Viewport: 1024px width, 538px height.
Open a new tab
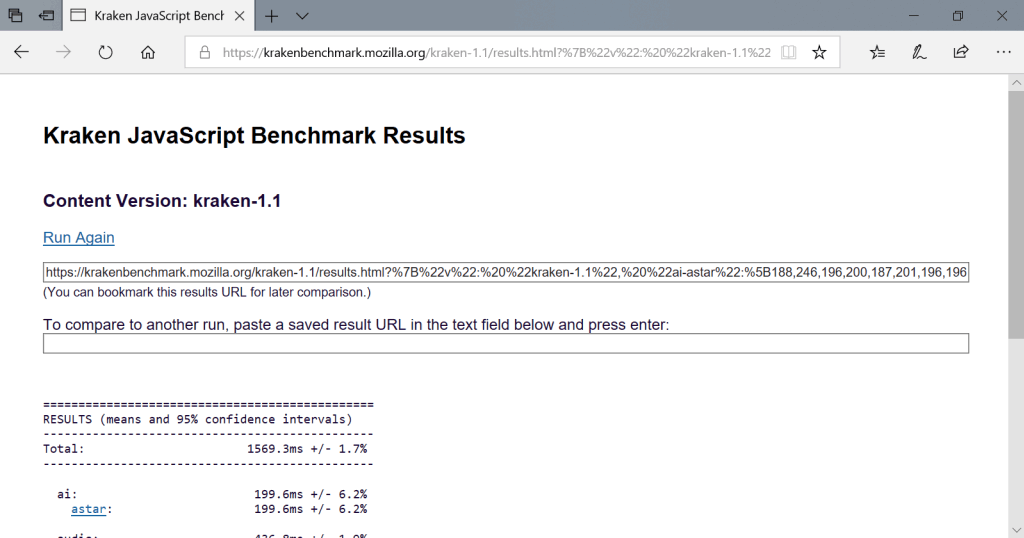272,16
